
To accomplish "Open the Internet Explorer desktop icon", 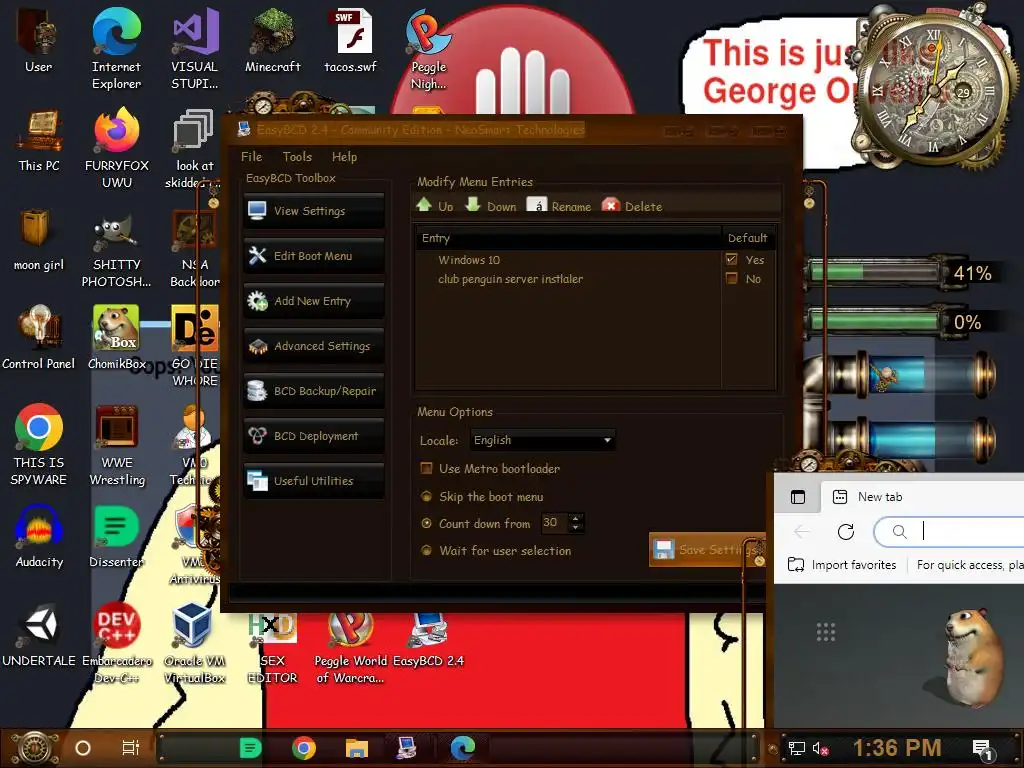I will [116, 49].
